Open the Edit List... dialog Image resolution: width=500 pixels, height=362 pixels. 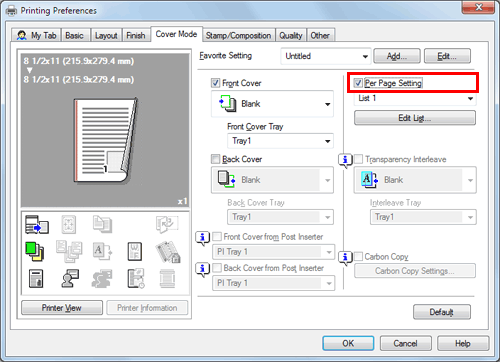click(415, 118)
